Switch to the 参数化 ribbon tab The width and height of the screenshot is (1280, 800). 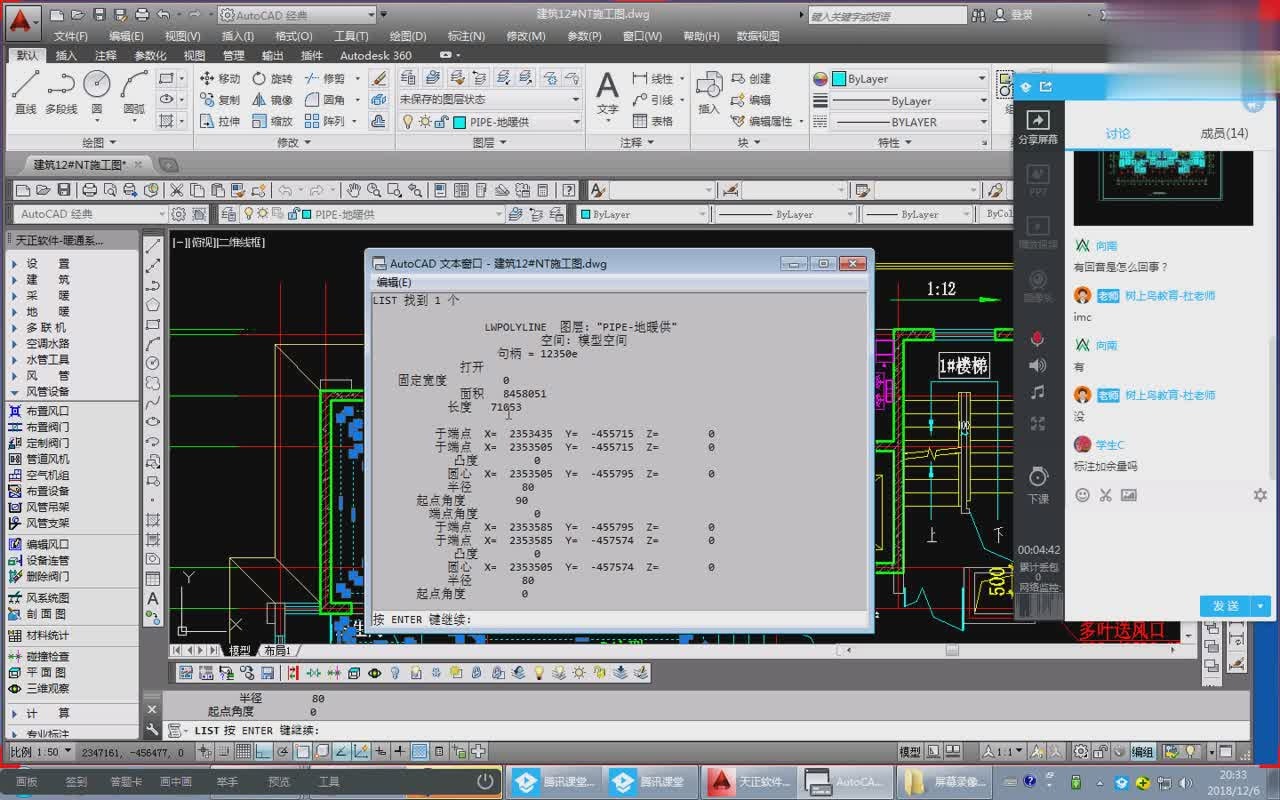(x=150, y=56)
